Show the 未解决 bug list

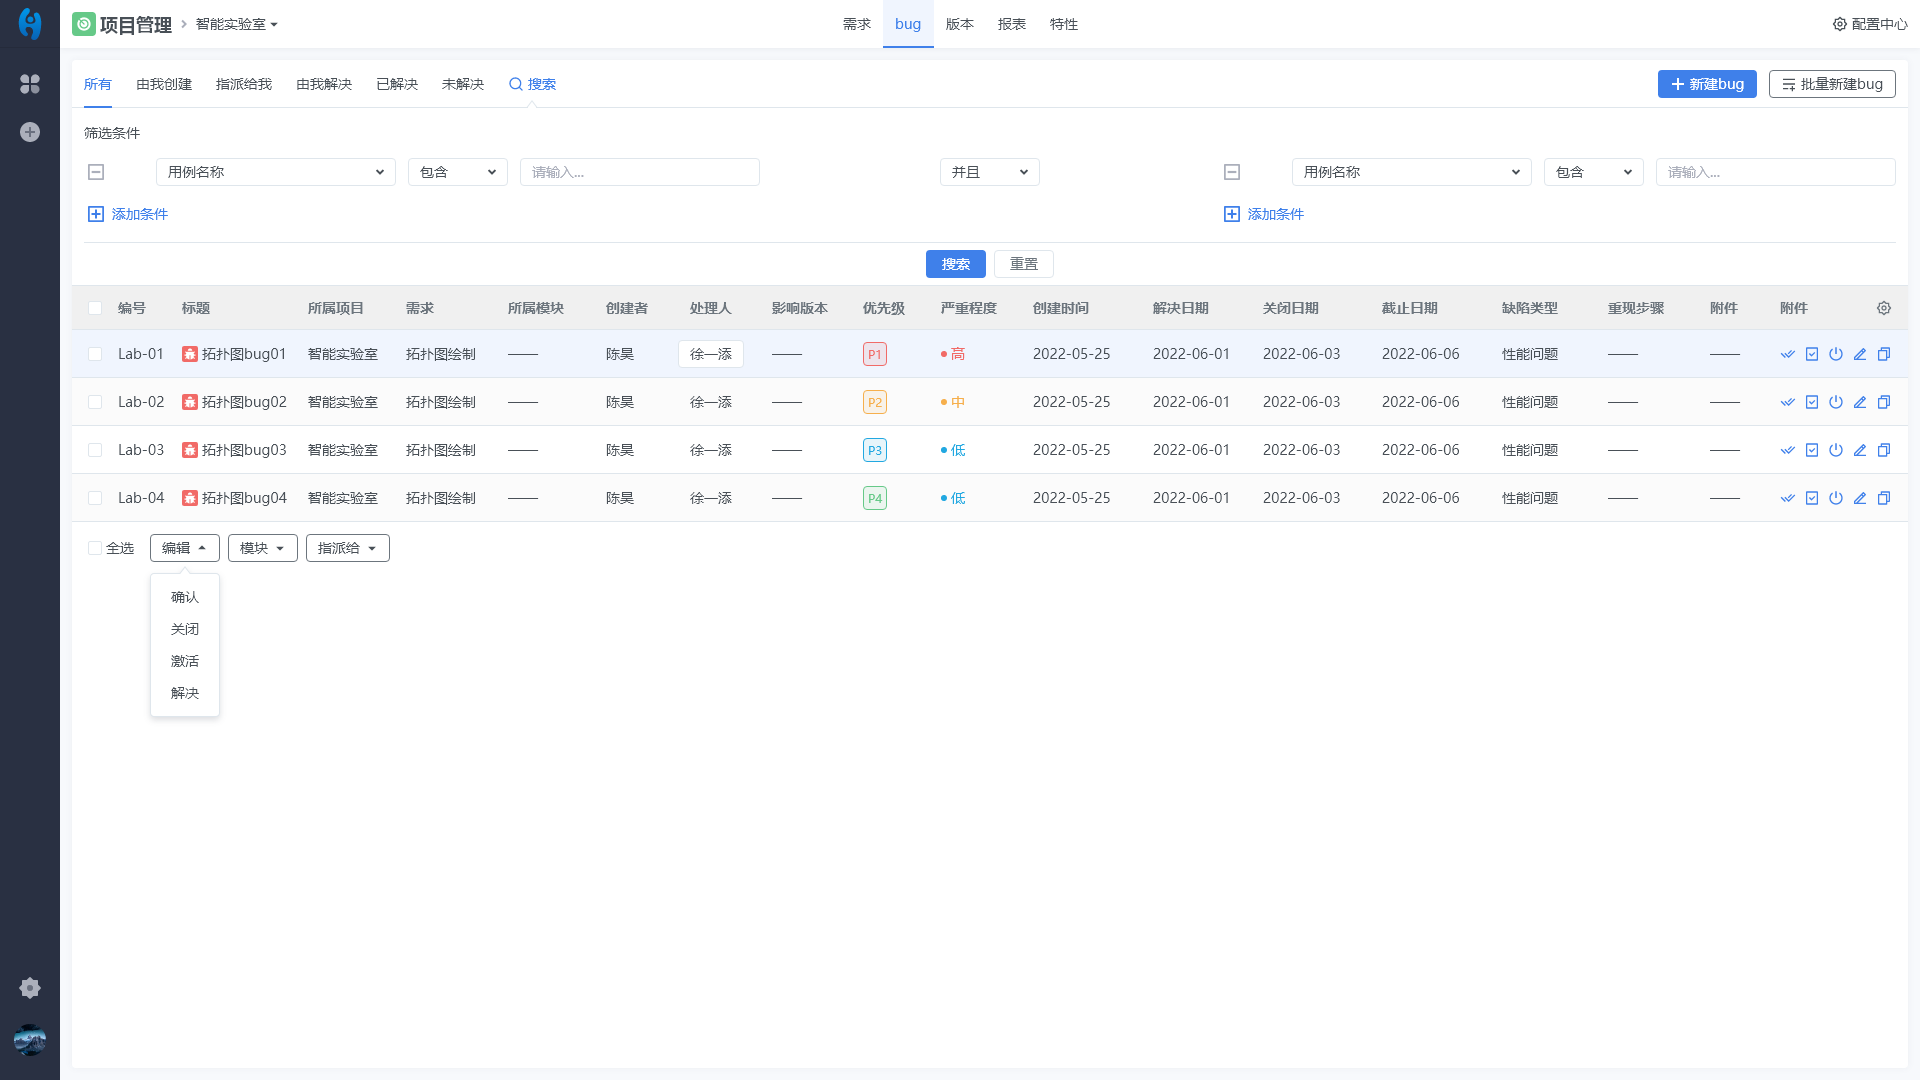tap(463, 84)
